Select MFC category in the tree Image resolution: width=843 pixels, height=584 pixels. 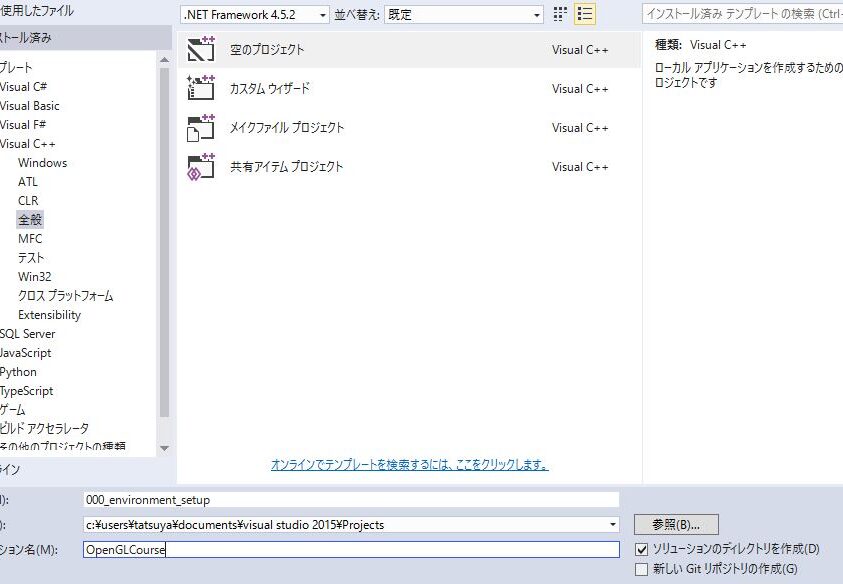pyautogui.click(x=30, y=239)
